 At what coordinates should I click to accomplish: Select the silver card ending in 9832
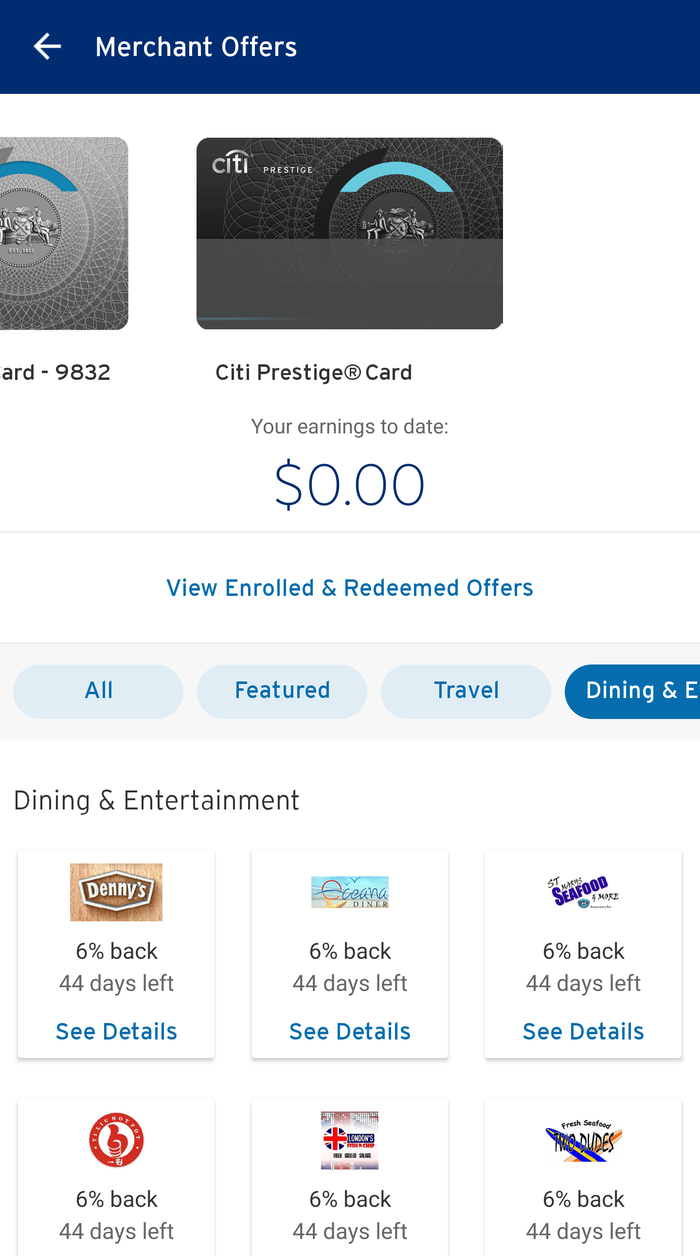tap(63, 233)
